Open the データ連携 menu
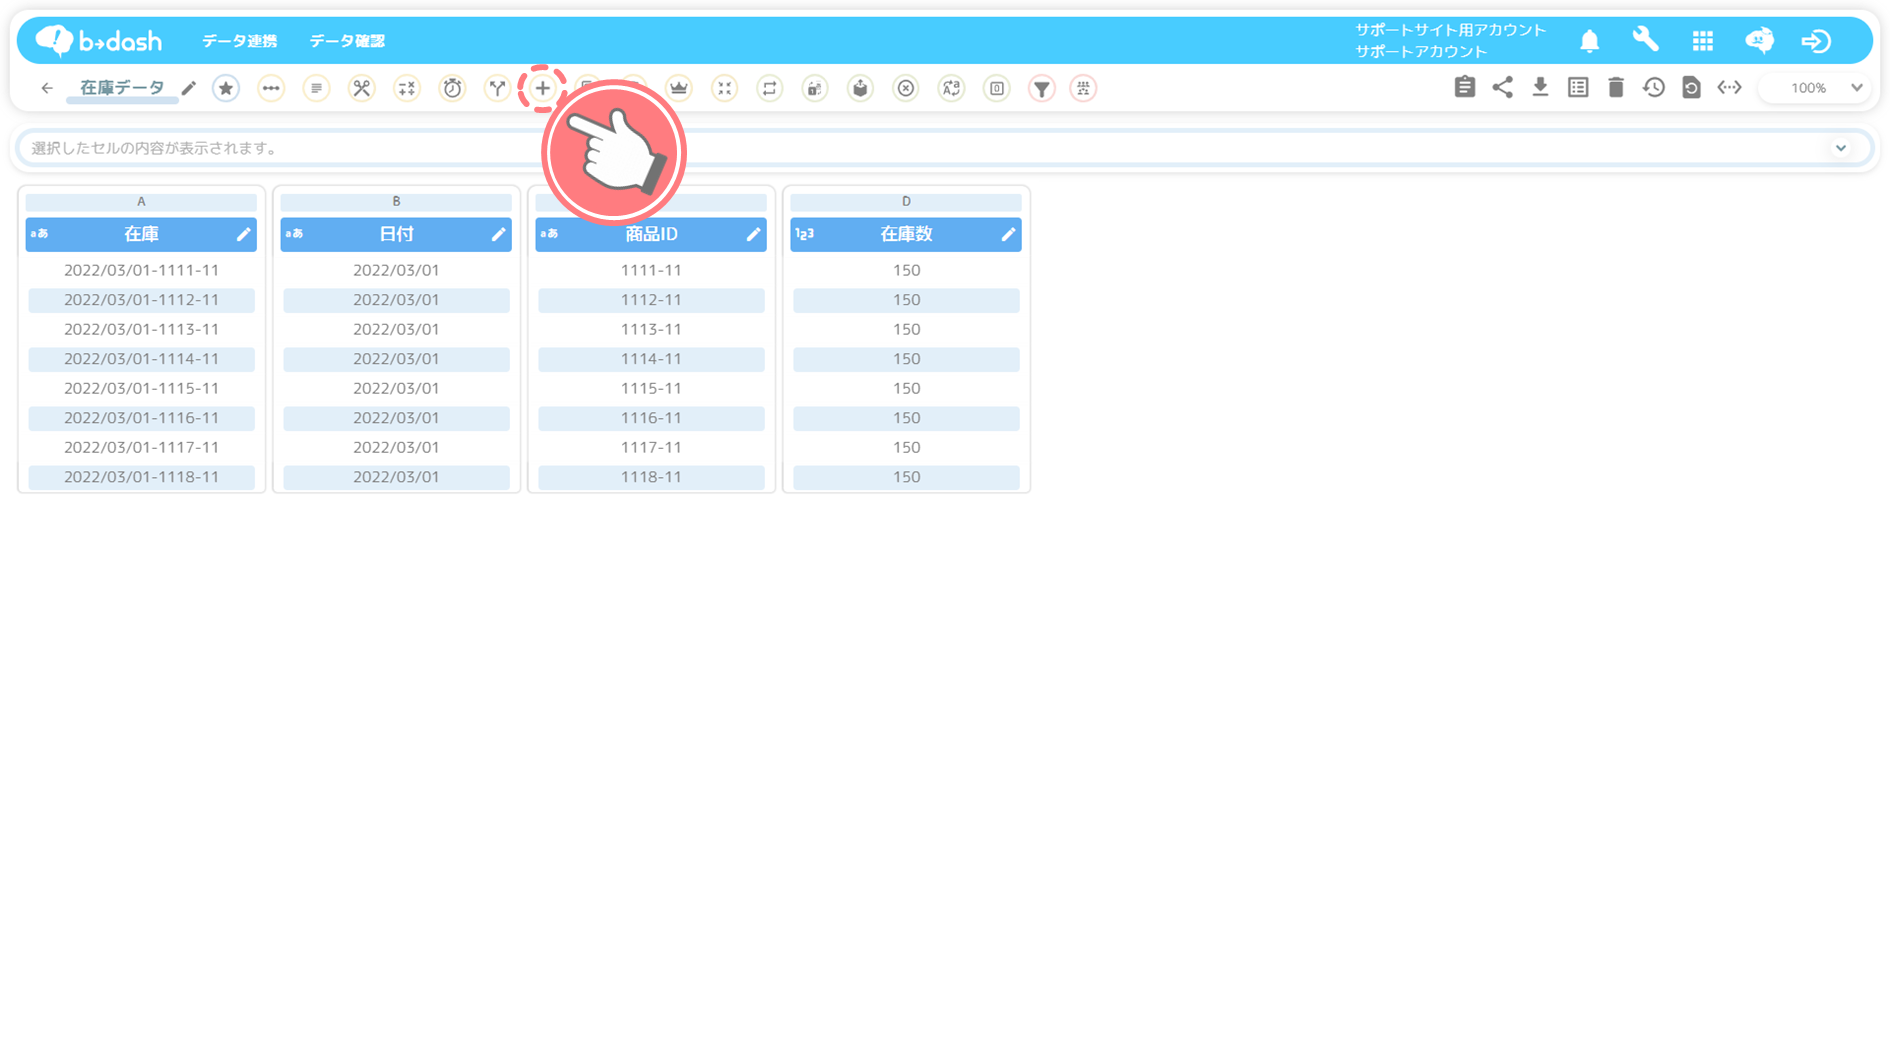This screenshot has height=1063, width=1890. click(239, 41)
